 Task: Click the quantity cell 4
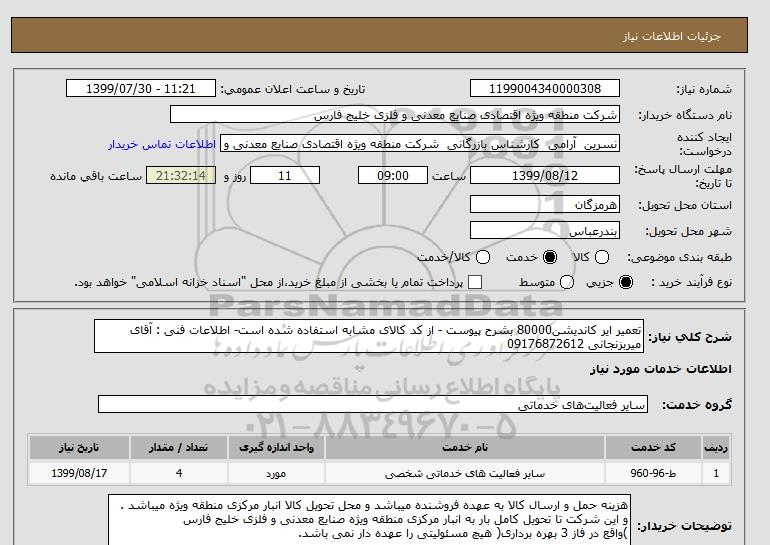(179, 473)
